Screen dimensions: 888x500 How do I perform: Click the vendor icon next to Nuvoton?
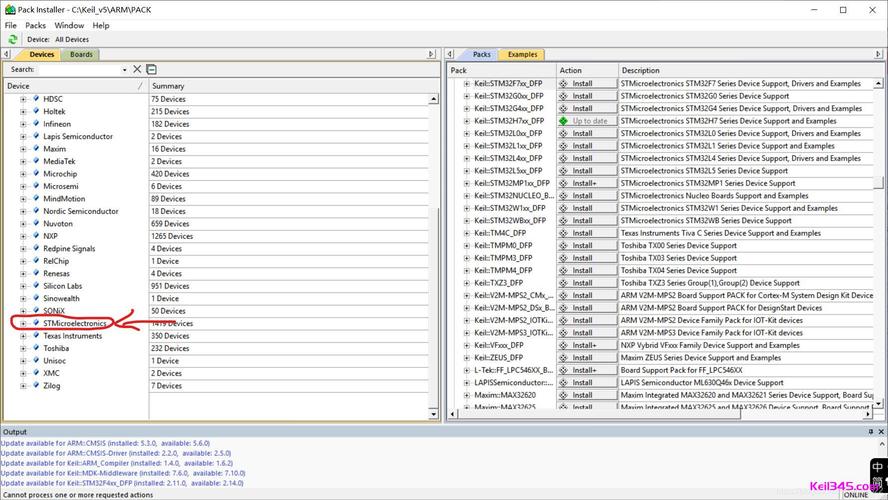pyautogui.click(x=36, y=223)
